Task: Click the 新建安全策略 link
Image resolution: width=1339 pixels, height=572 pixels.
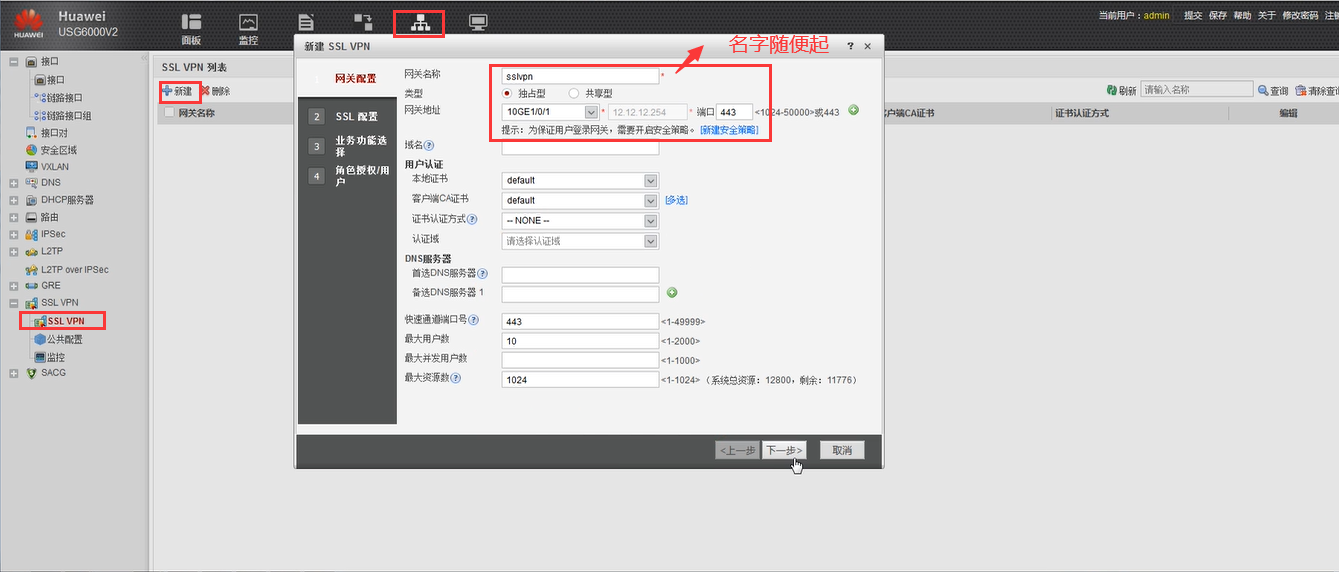Action: [729, 130]
